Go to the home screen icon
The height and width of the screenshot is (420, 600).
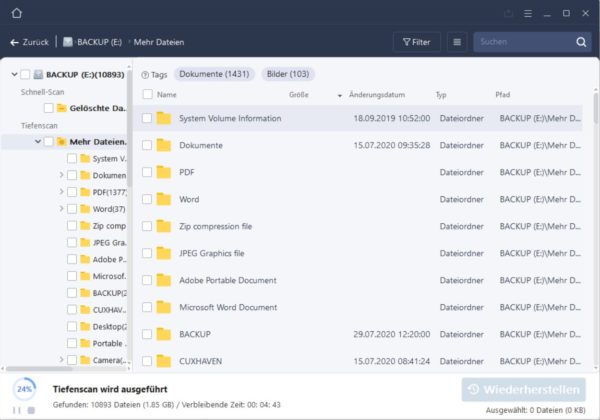coord(16,13)
